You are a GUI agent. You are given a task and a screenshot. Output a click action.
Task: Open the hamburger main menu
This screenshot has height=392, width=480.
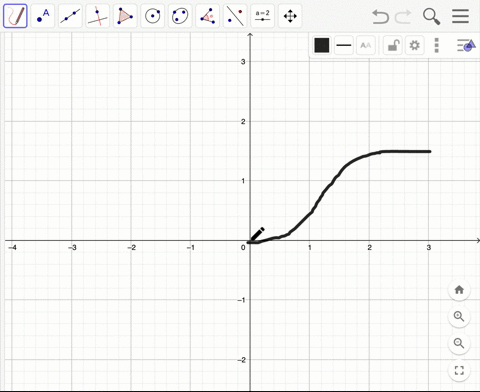[x=460, y=16]
